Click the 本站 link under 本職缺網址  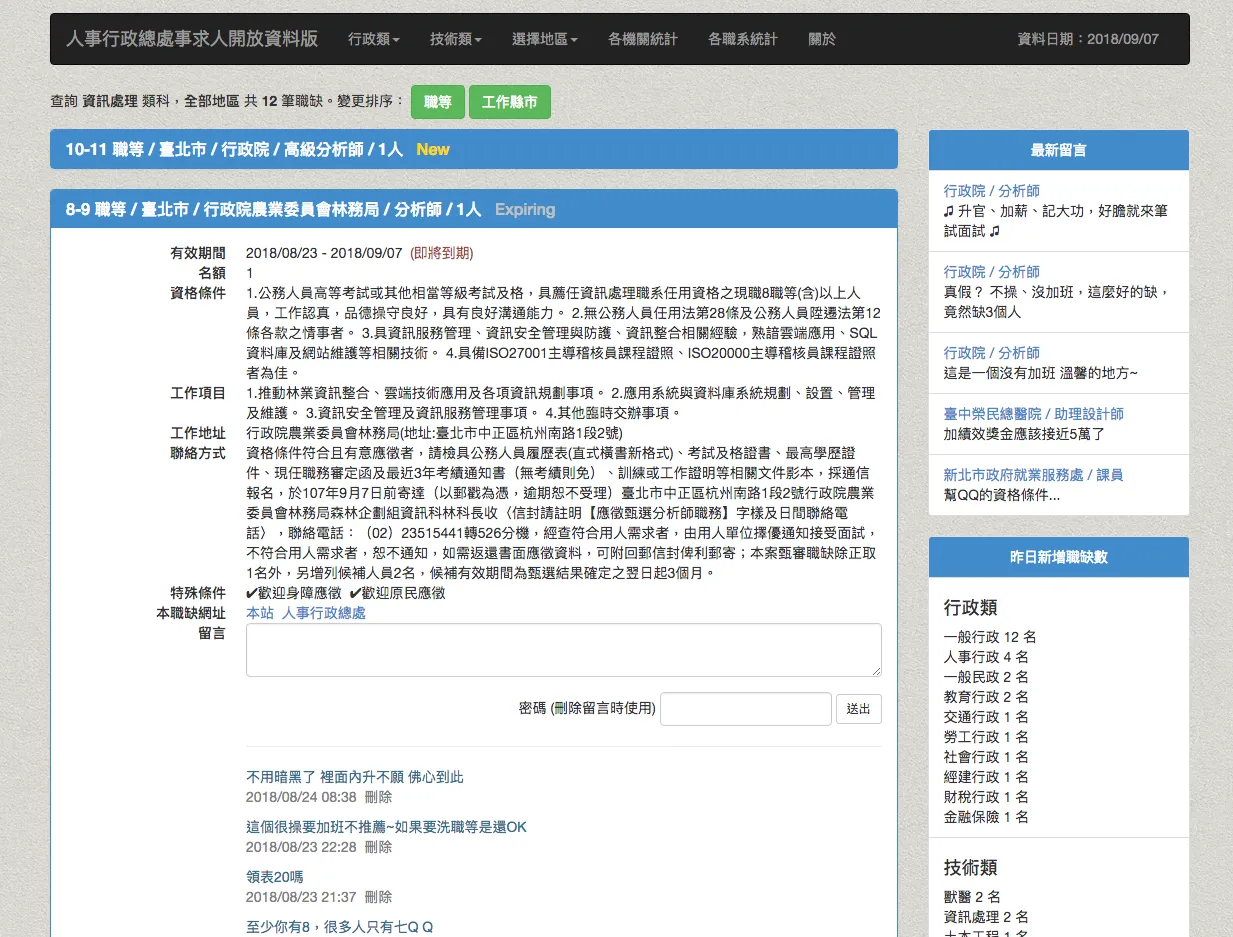click(x=257, y=611)
